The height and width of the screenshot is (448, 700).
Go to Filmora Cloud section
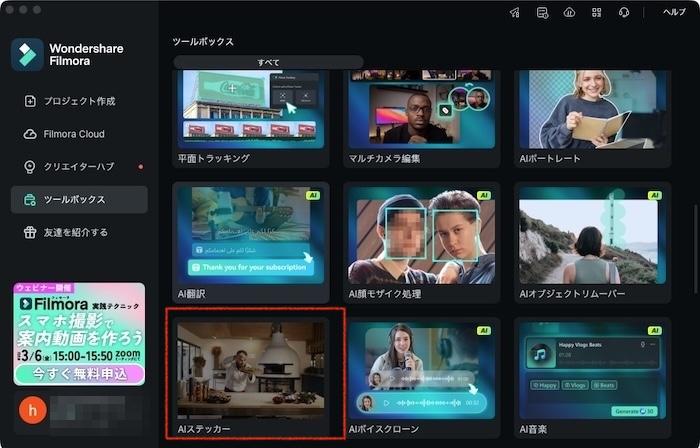pos(79,134)
